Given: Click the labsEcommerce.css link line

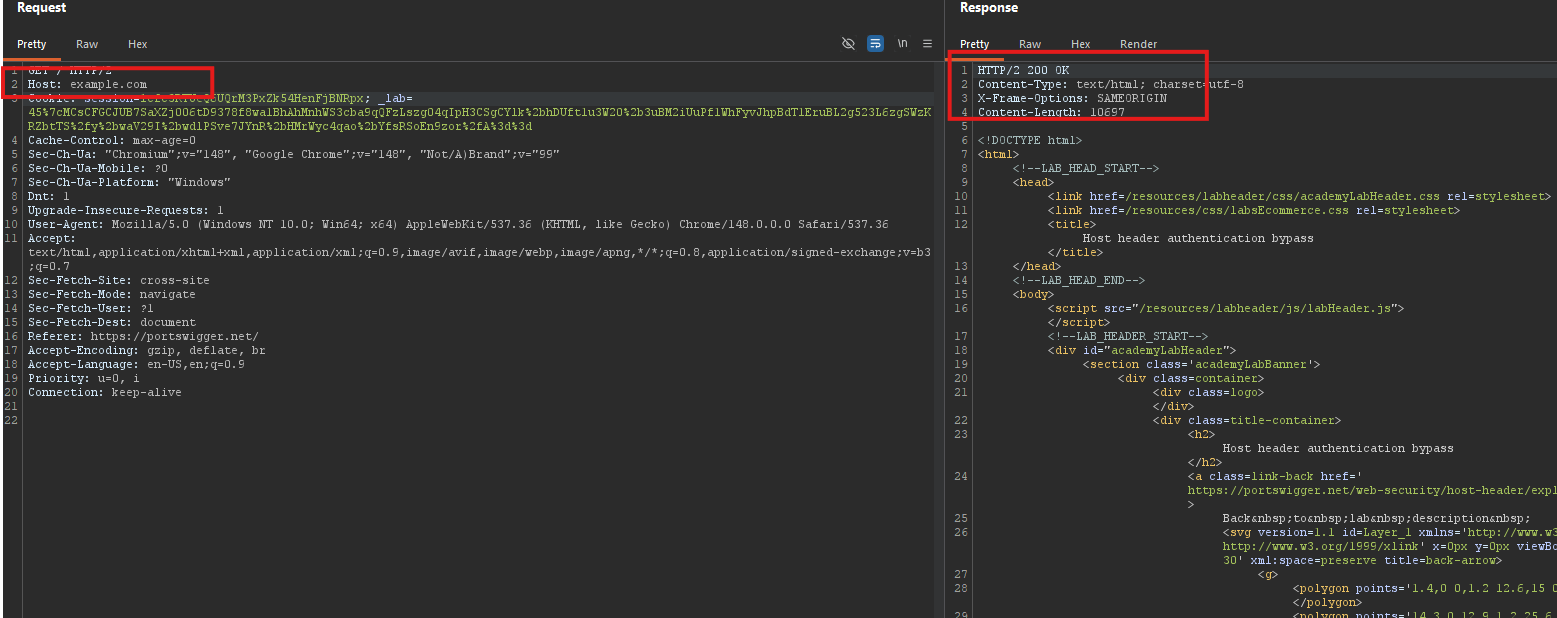Looking at the screenshot, I should [x=1254, y=211].
